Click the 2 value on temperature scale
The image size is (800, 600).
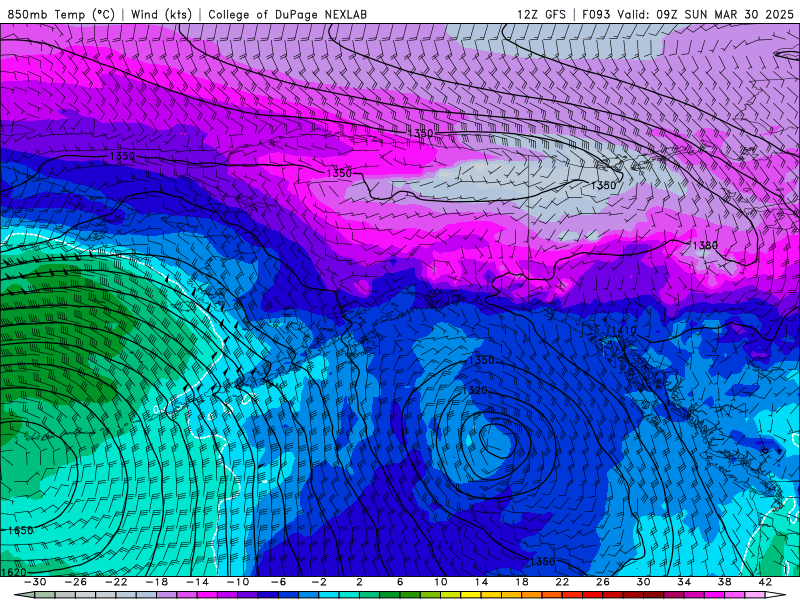pos(360,582)
